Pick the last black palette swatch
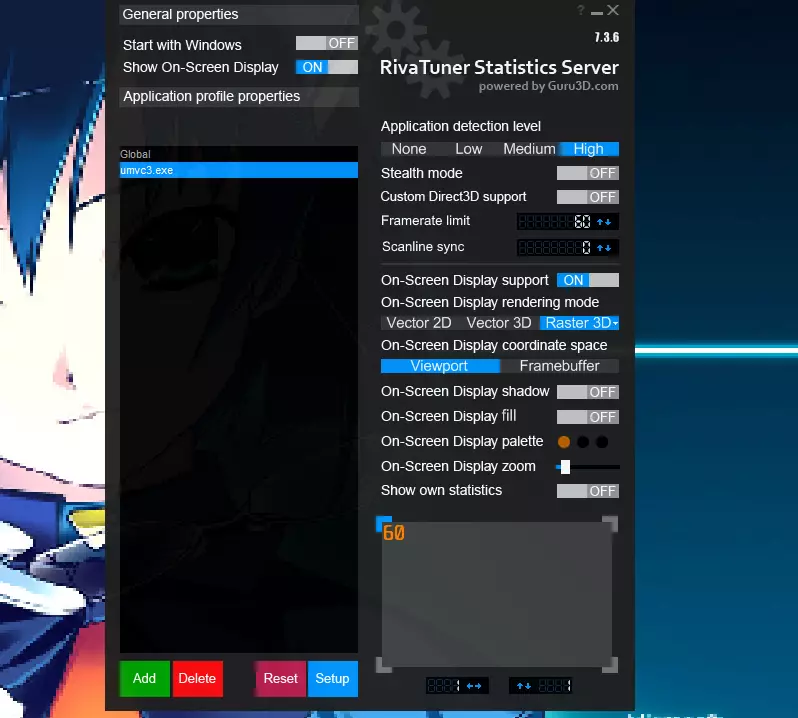Viewport: 798px width, 718px height. pyautogui.click(x=602, y=442)
